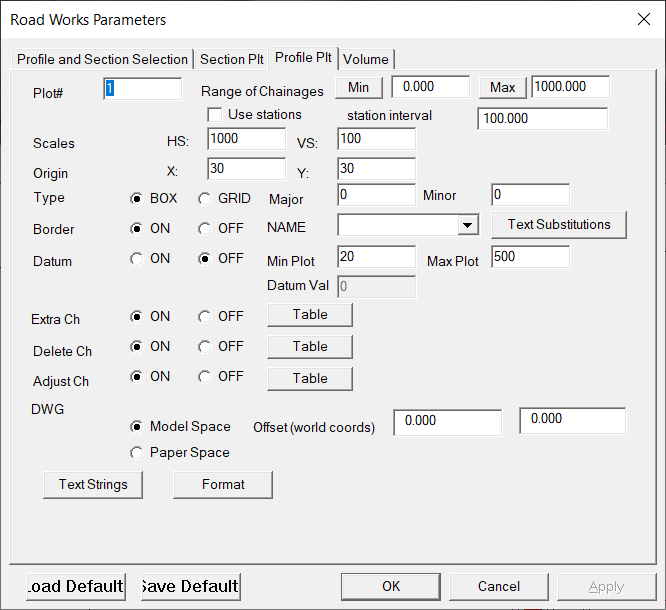Open Text Substitutions dialog
666x610 pixels.
coord(559,225)
